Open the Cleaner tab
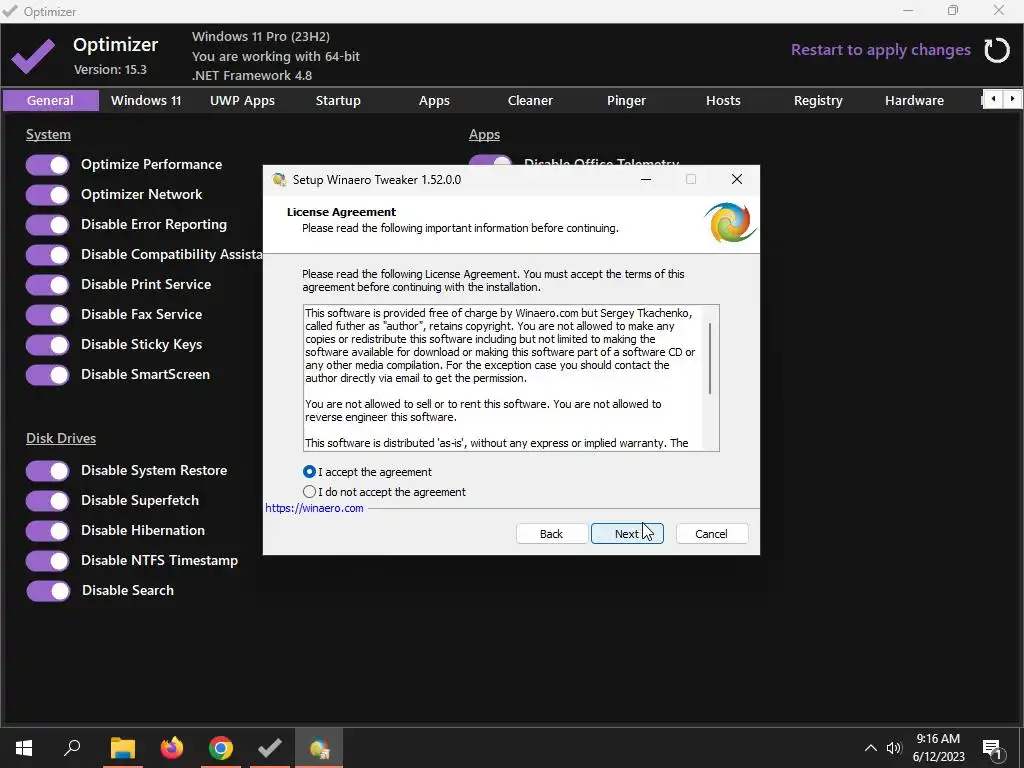Viewport: 1024px width, 768px height. pyautogui.click(x=530, y=101)
